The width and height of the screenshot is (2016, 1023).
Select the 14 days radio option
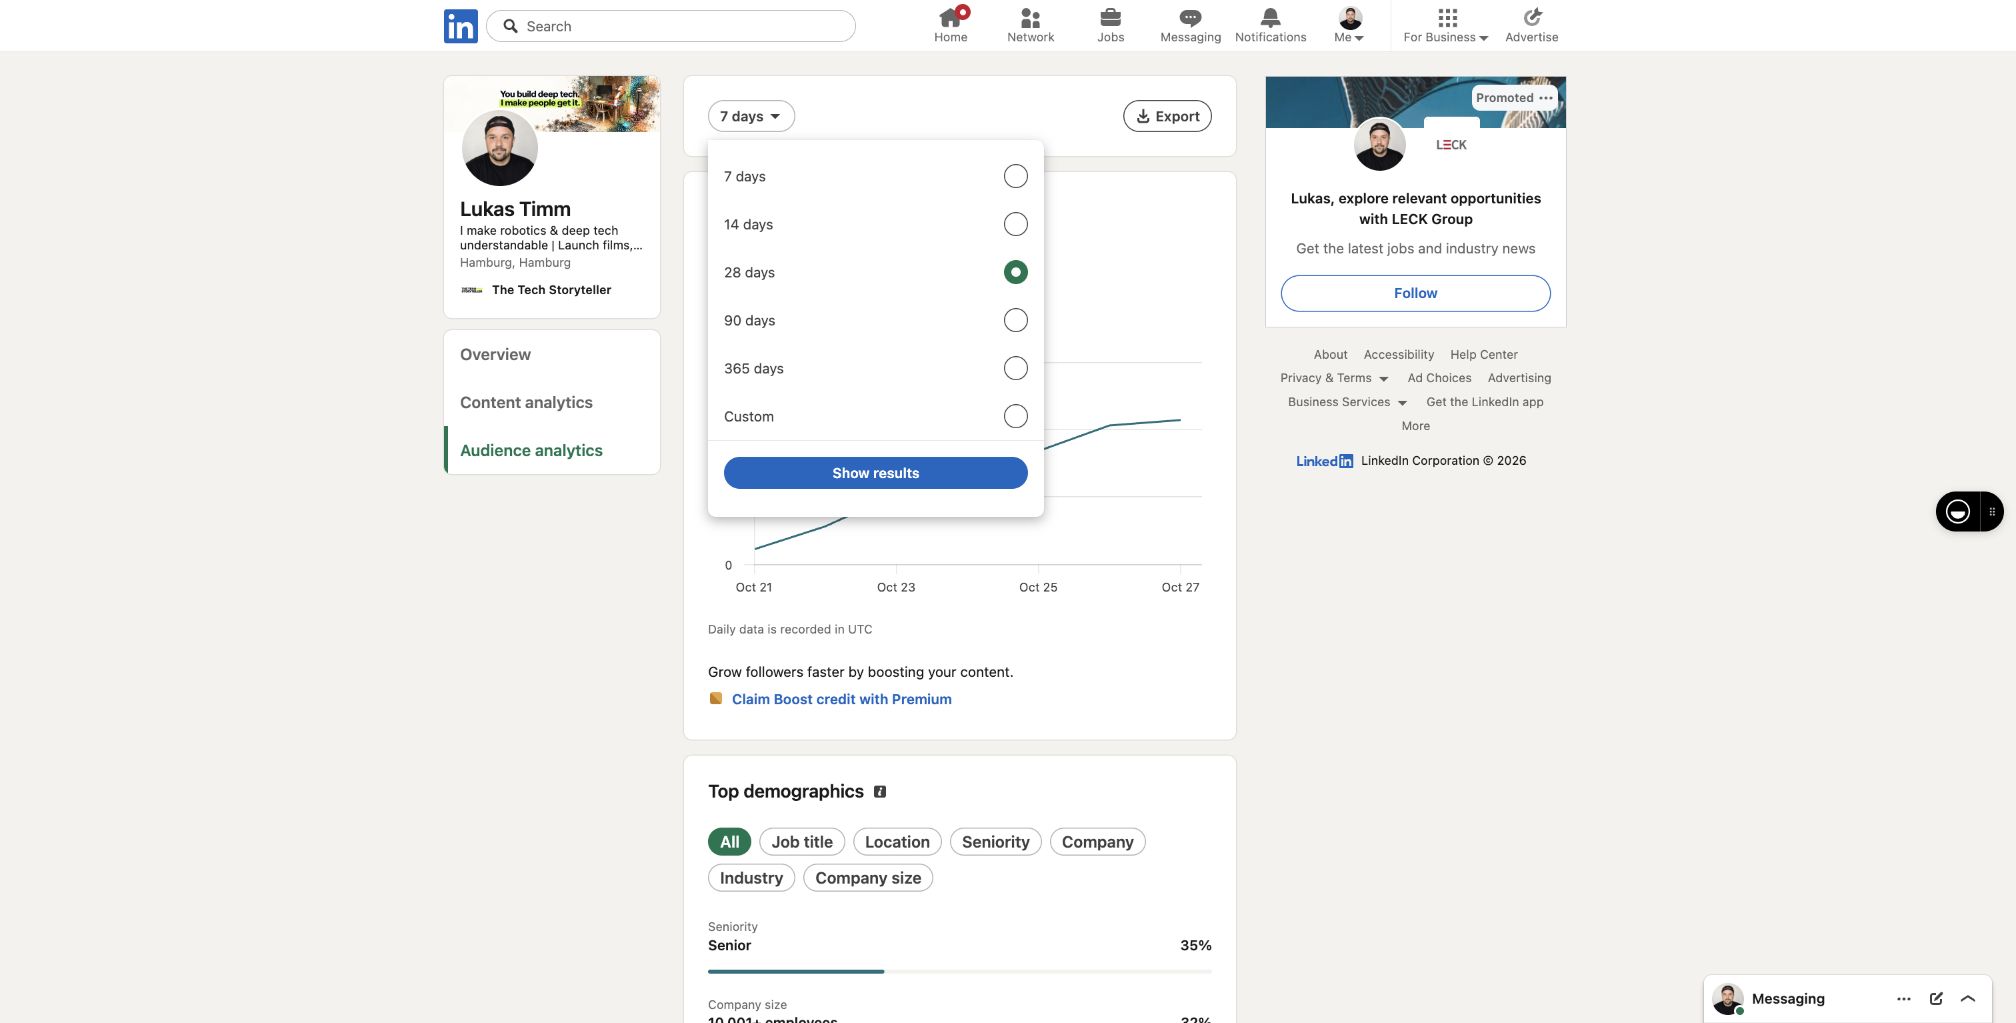pyautogui.click(x=1016, y=224)
